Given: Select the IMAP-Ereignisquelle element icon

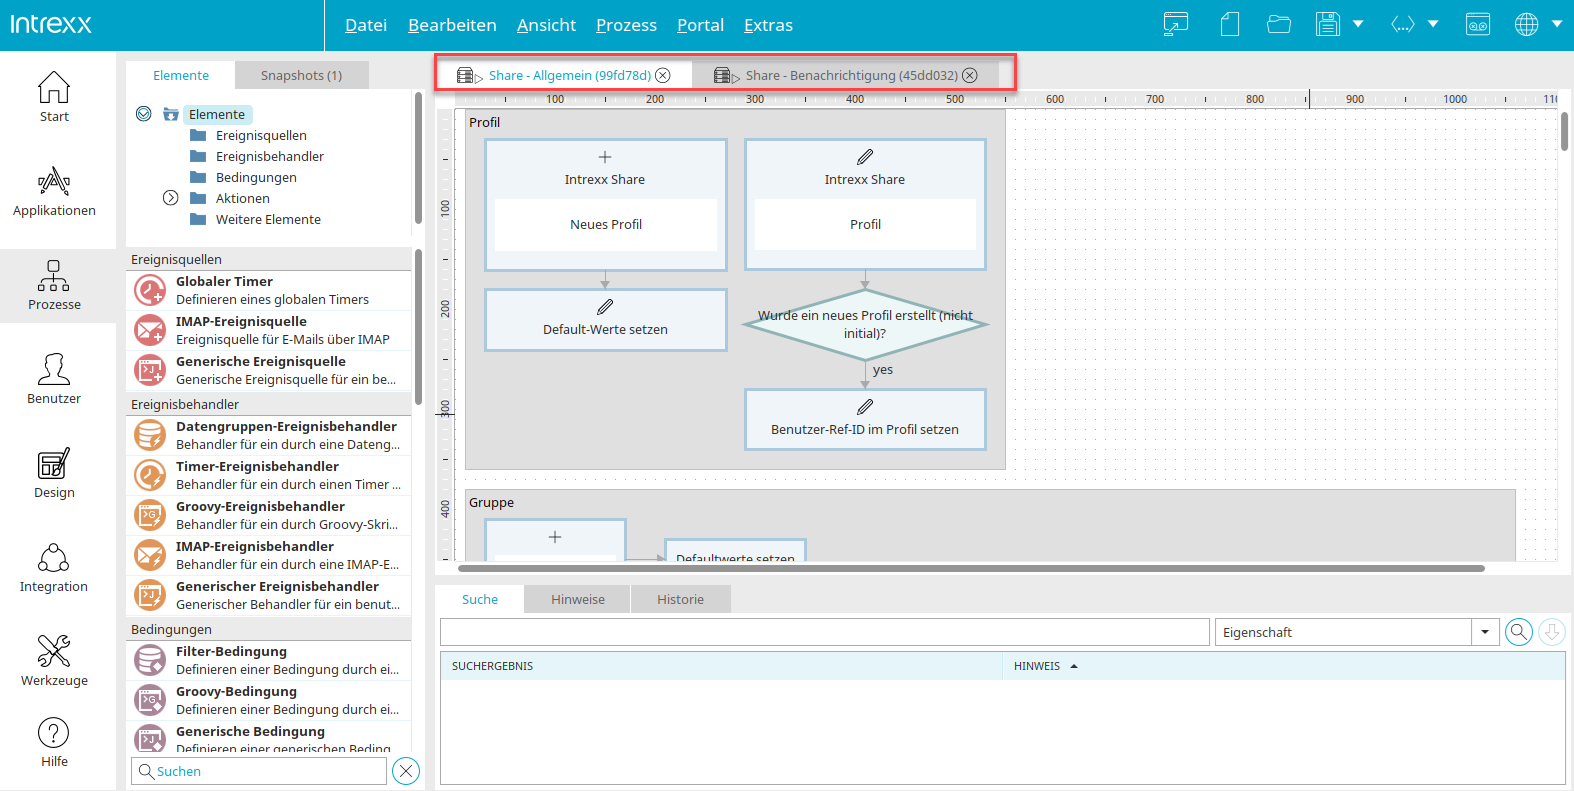Looking at the screenshot, I should coord(150,330).
